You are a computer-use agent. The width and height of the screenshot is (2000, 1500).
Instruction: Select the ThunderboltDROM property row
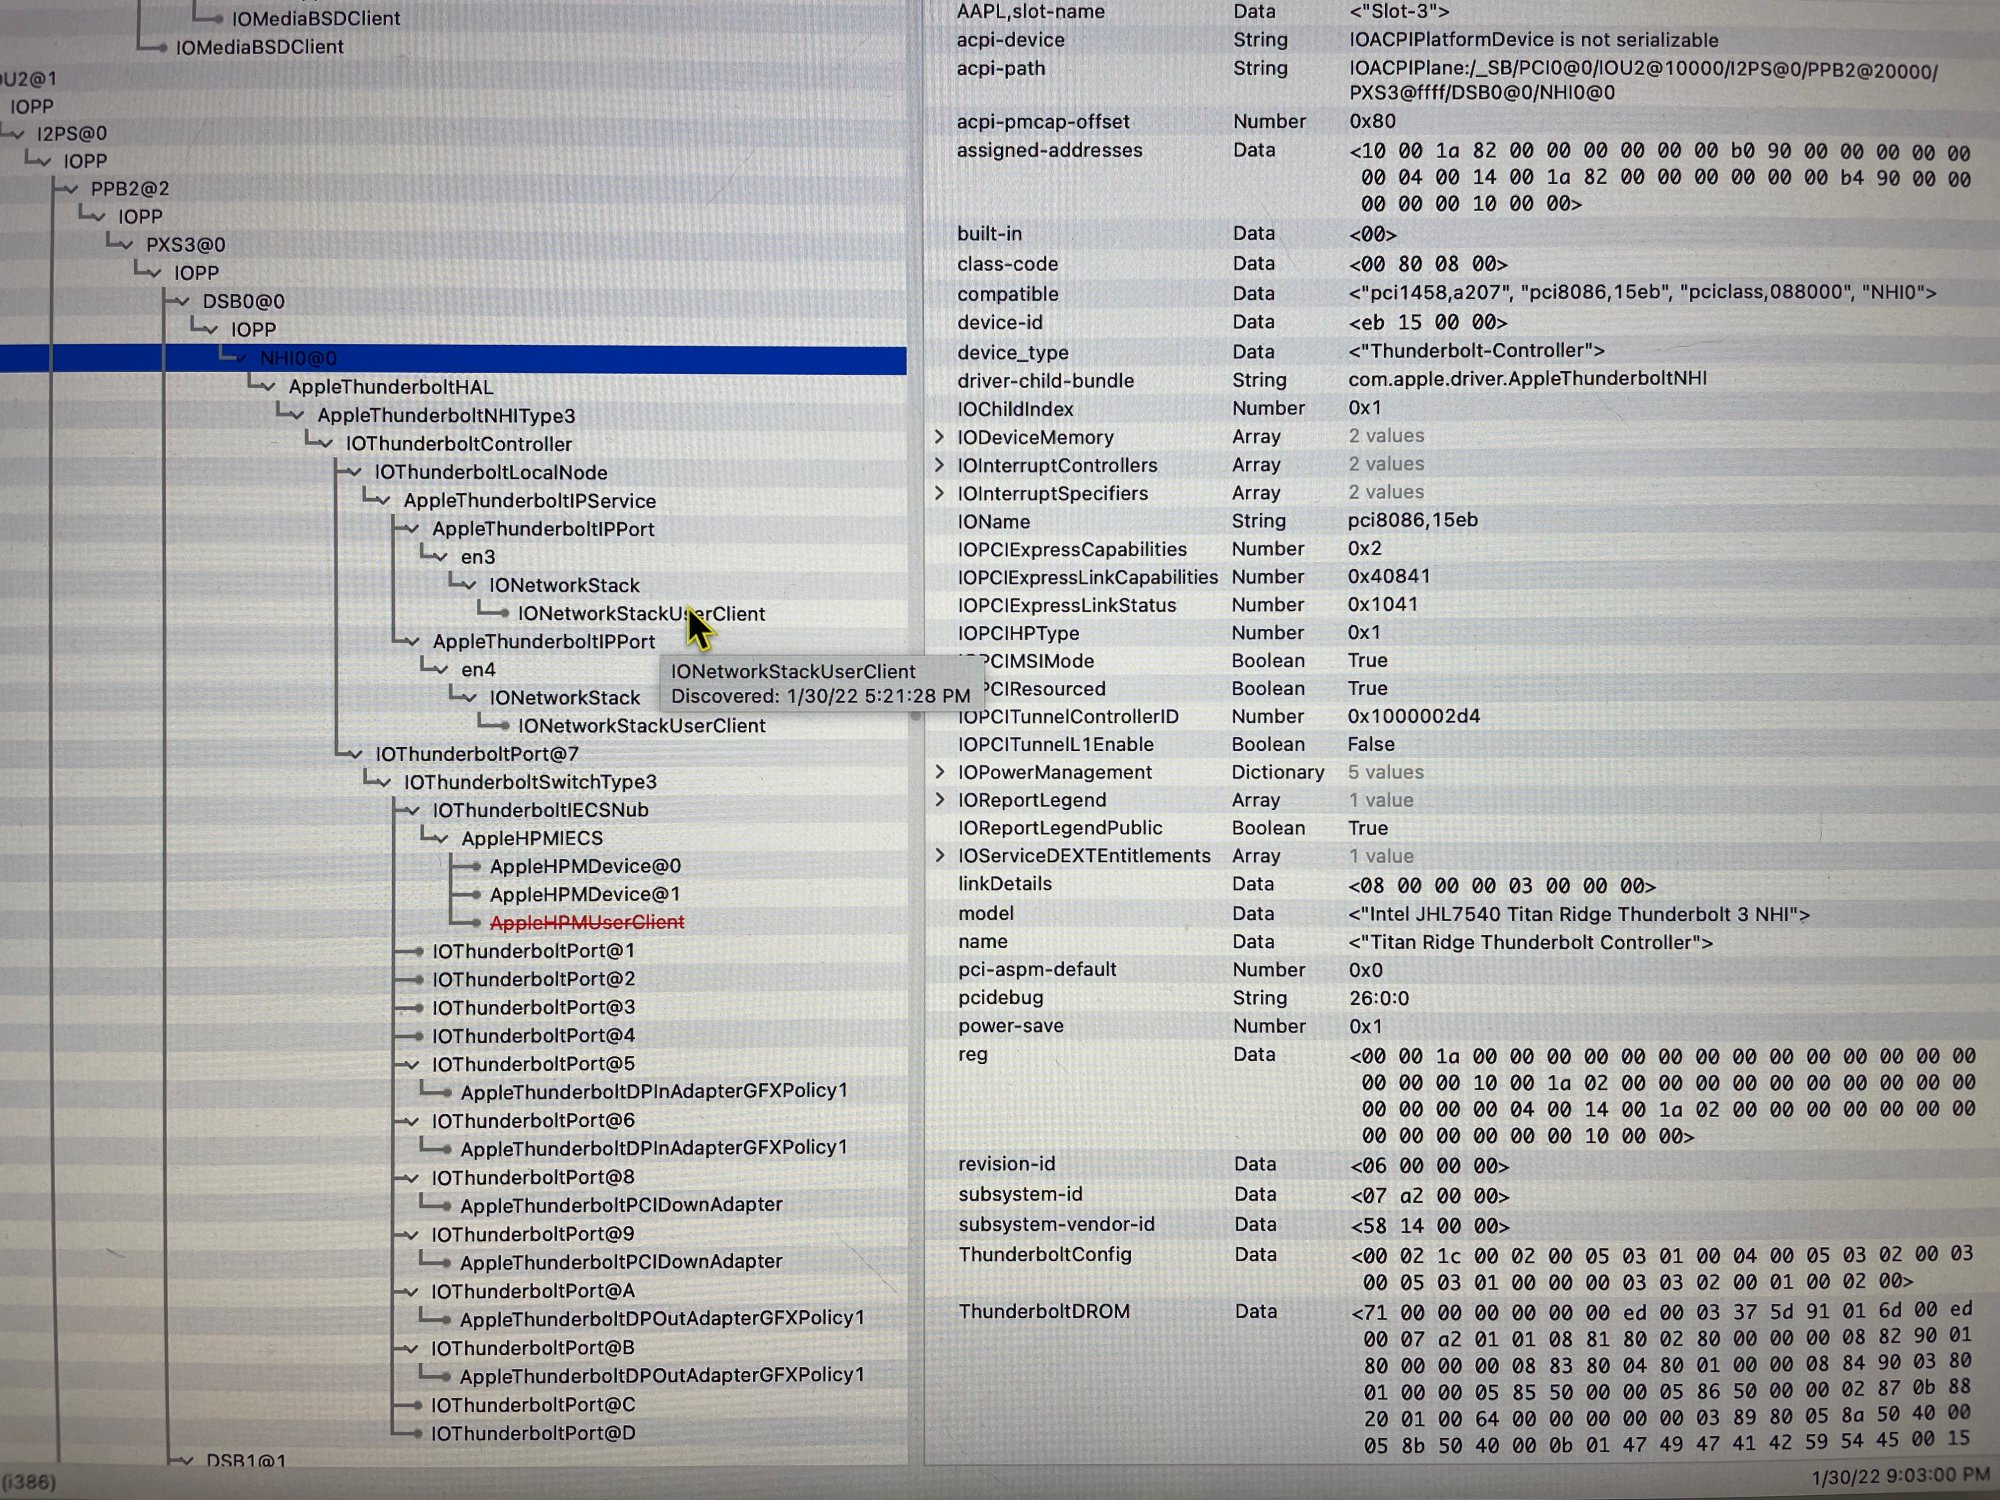(1043, 1311)
